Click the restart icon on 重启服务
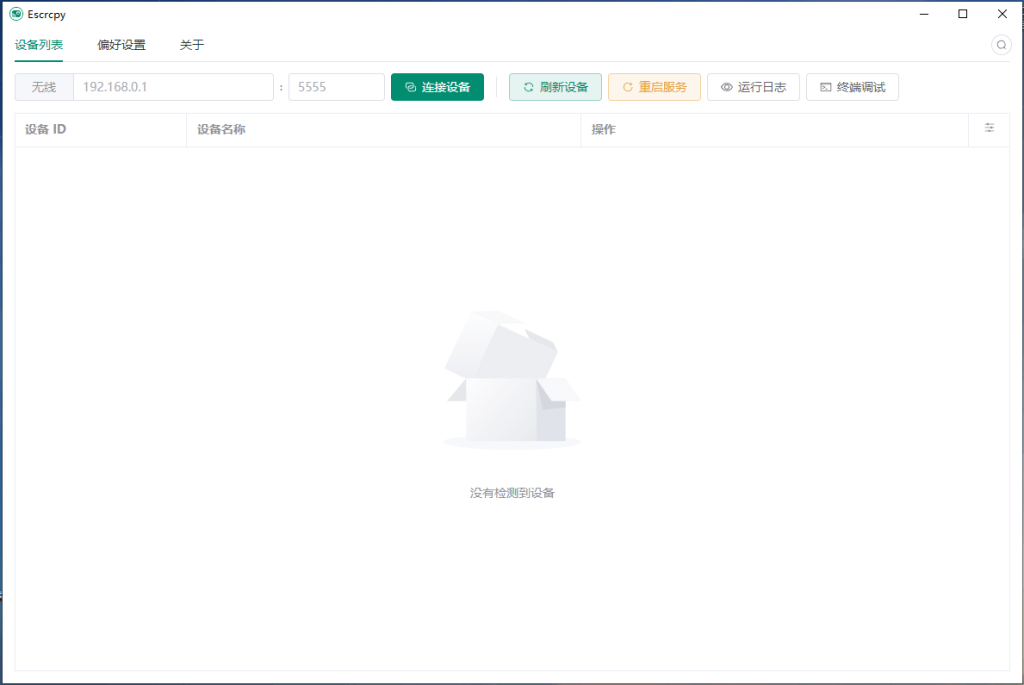 pos(628,87)
